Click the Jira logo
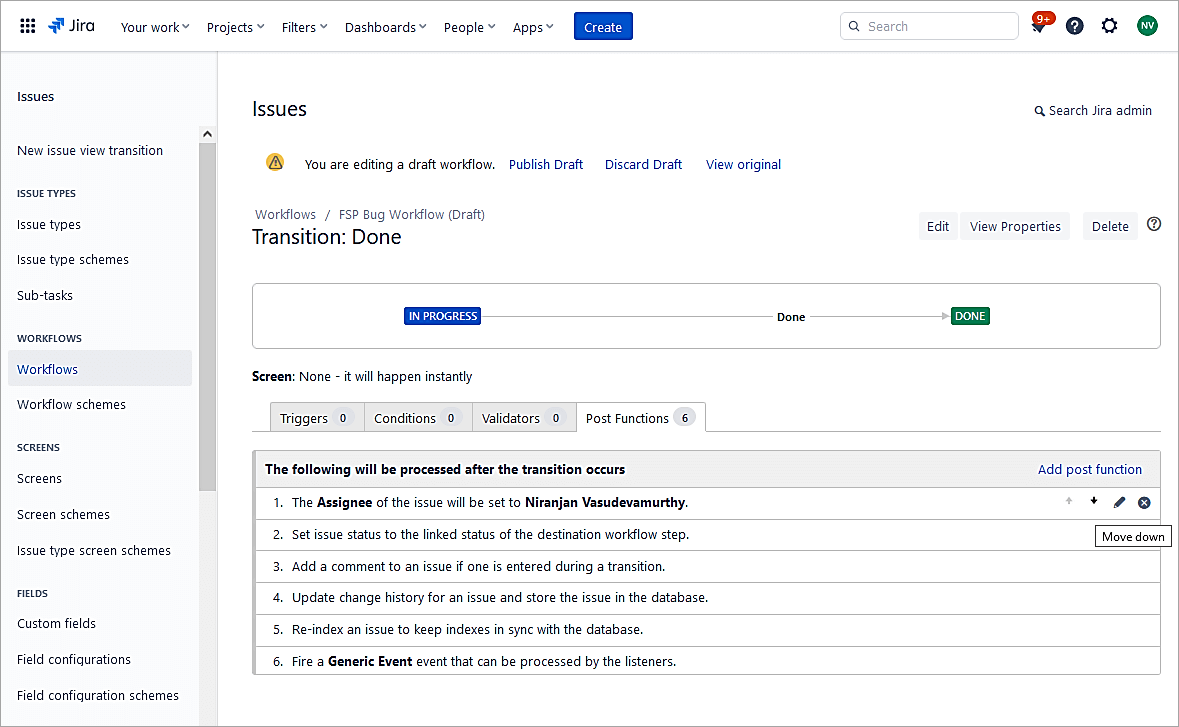 click(x=72, y=26)
